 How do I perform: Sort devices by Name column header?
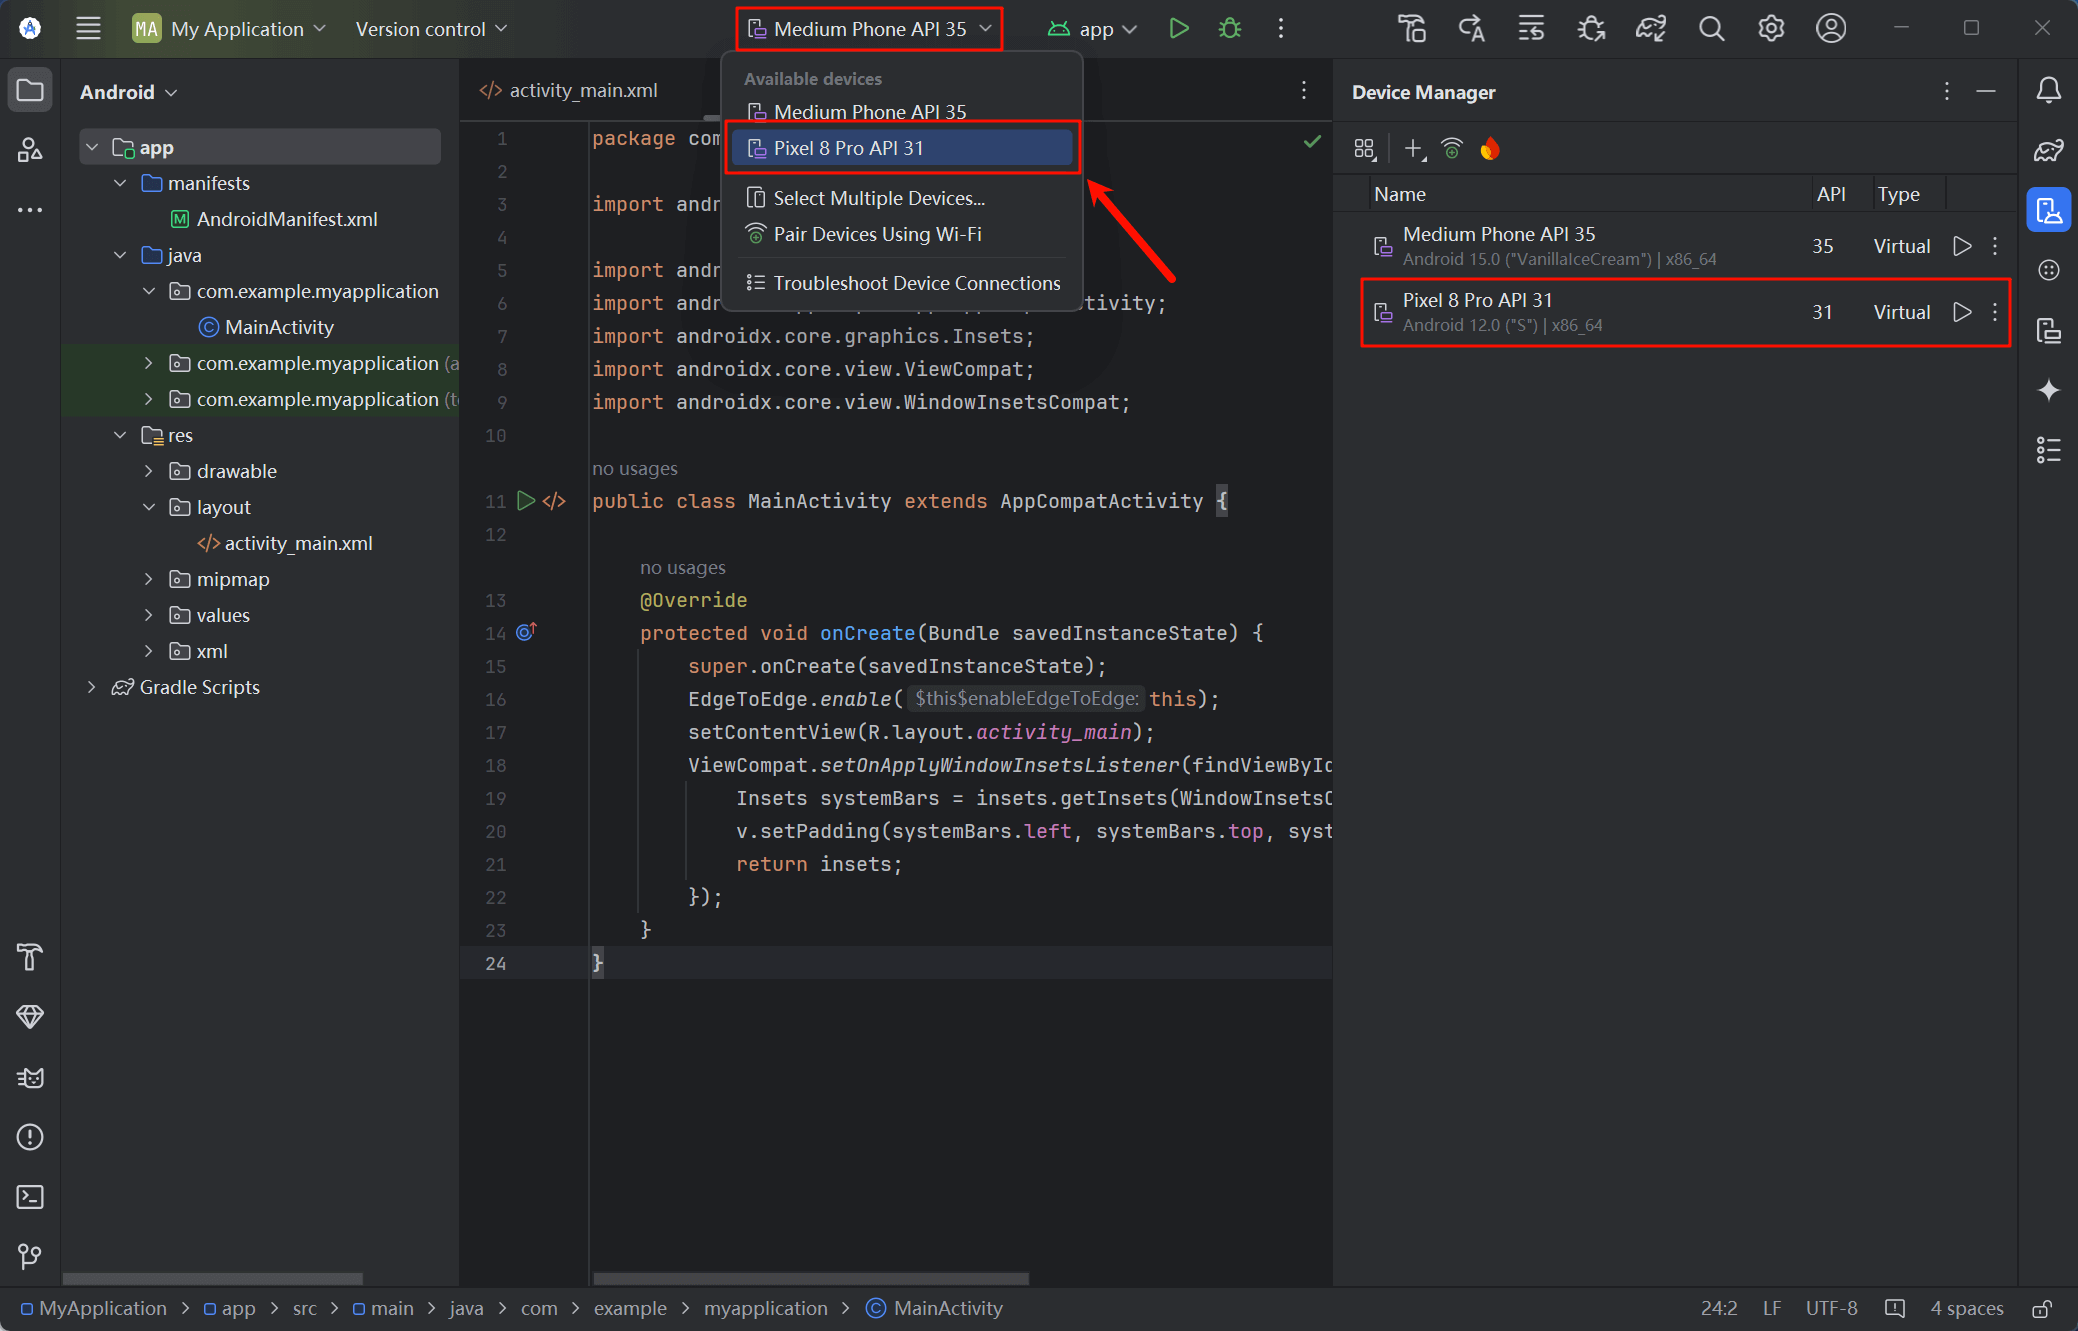pos(1590,194)
